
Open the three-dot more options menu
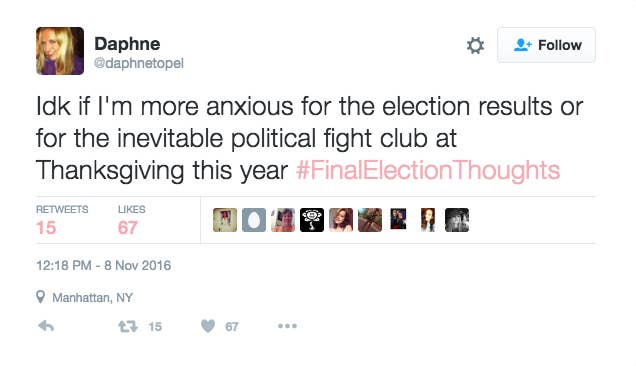pyautogui.click(x=287, y=326)
